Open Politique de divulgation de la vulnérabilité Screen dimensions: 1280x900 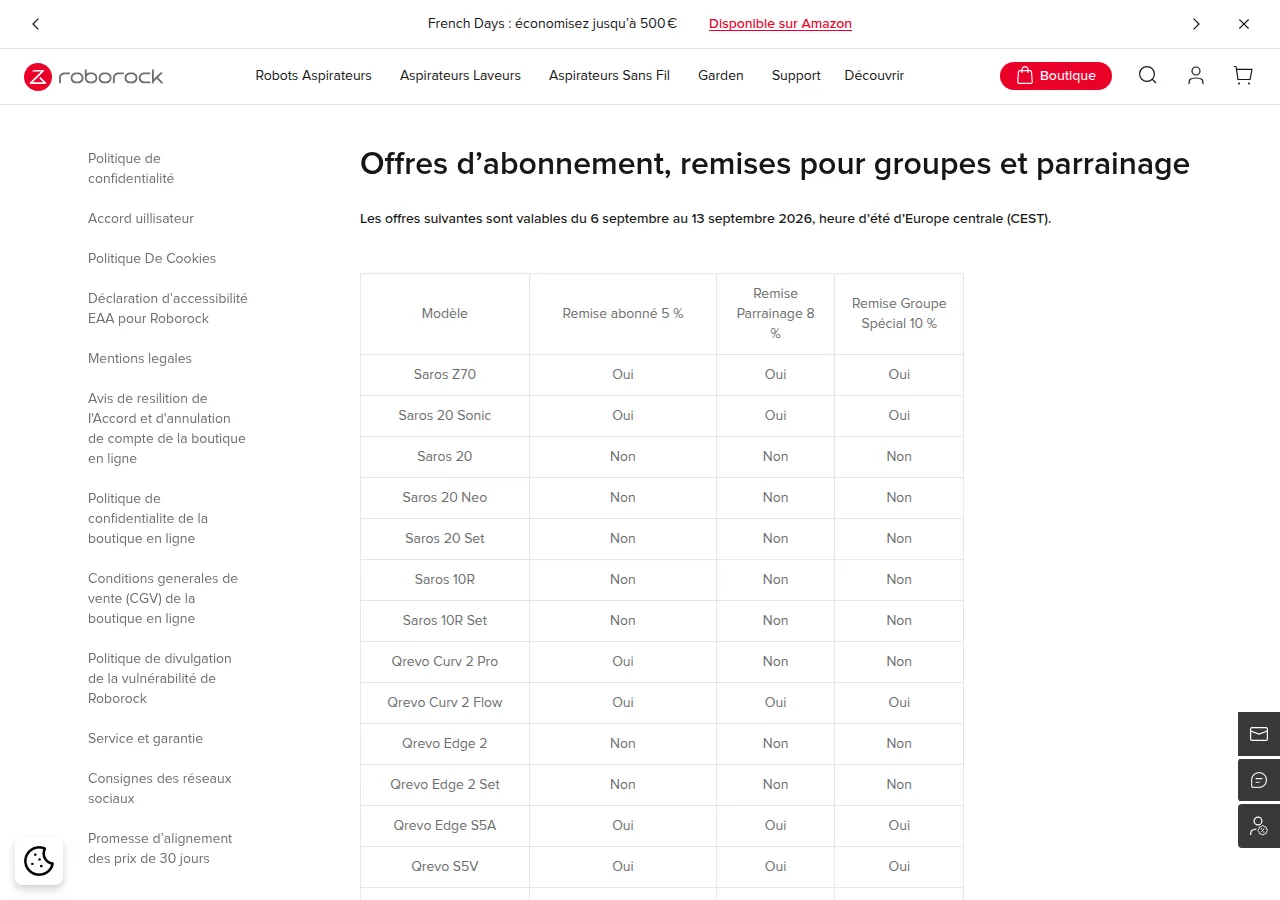(160, 678)
